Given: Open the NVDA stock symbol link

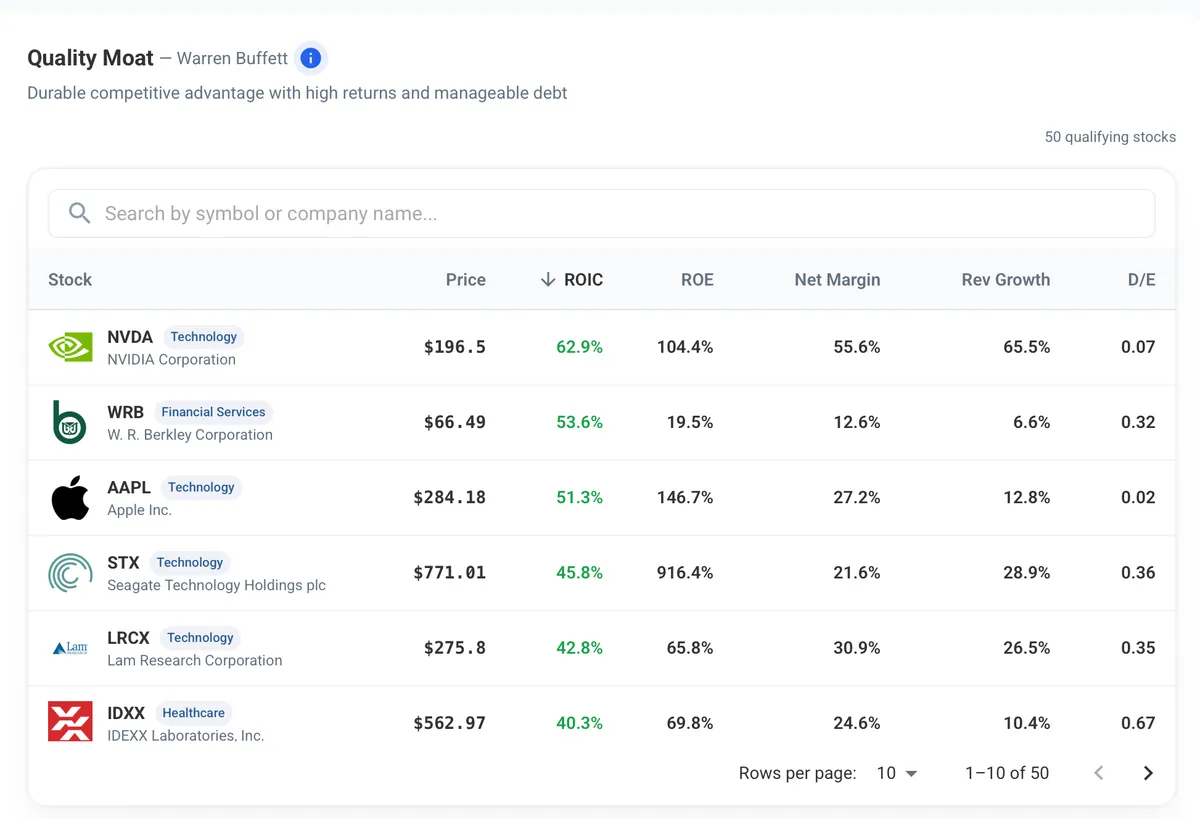Looking at the screenshot, I should pyautogui.click(x=130, y=337).
